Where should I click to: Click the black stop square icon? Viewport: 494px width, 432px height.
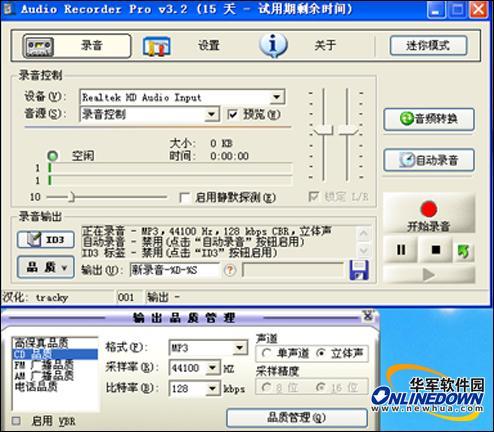click(435, 250)
